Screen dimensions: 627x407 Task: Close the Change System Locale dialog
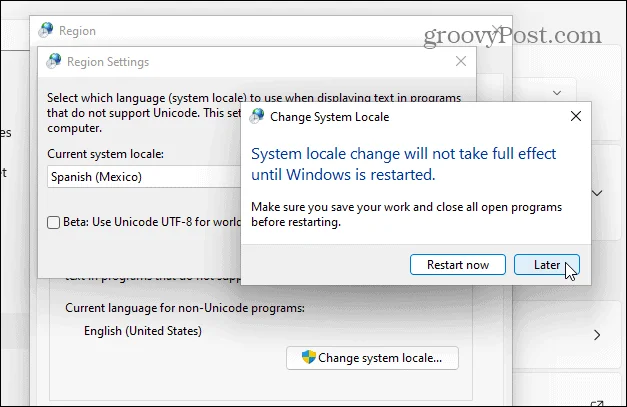click(x=576, y=116)
